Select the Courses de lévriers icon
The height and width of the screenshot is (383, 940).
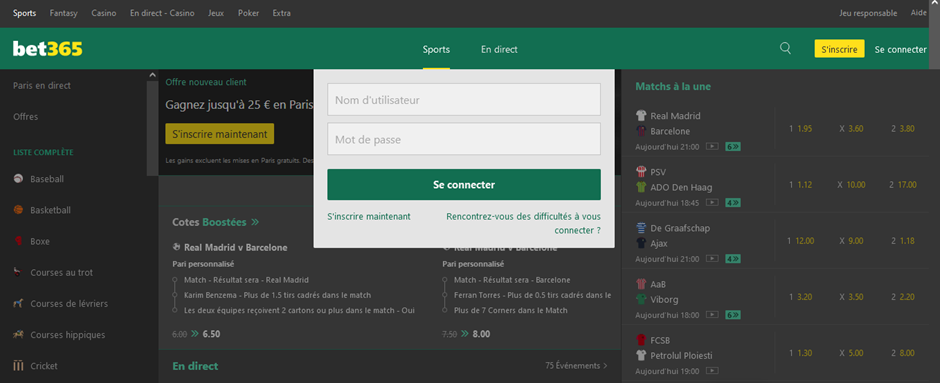coord(19,303)
